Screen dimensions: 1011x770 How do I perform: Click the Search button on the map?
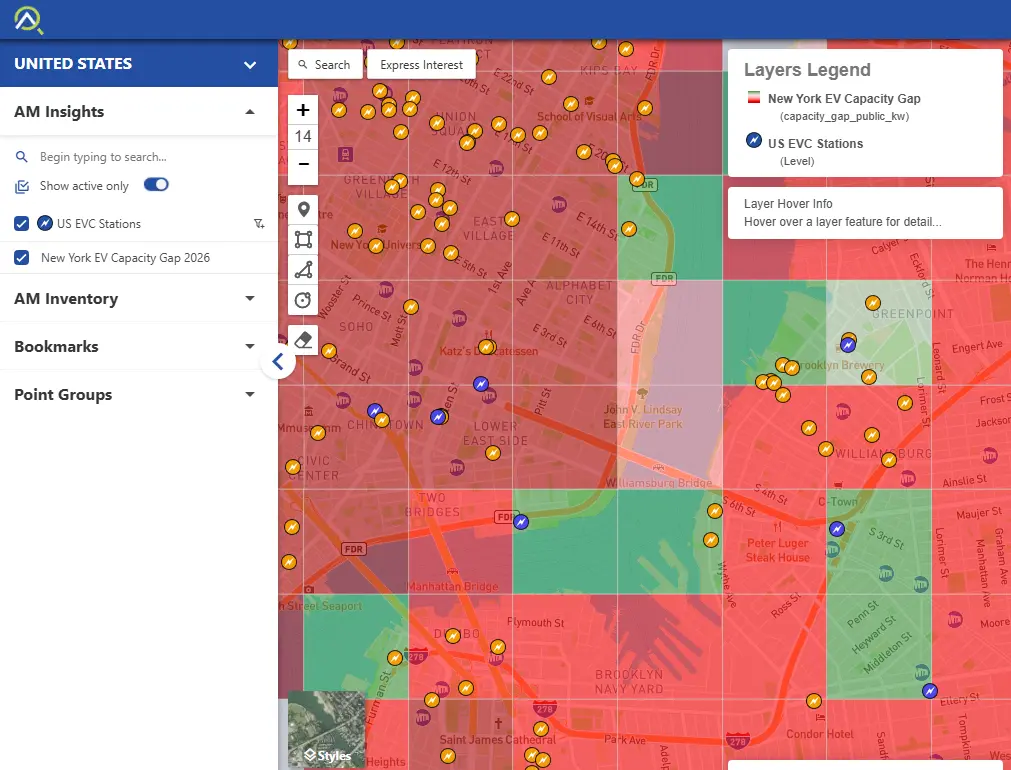pyautogui.click(x=325, y=65)
